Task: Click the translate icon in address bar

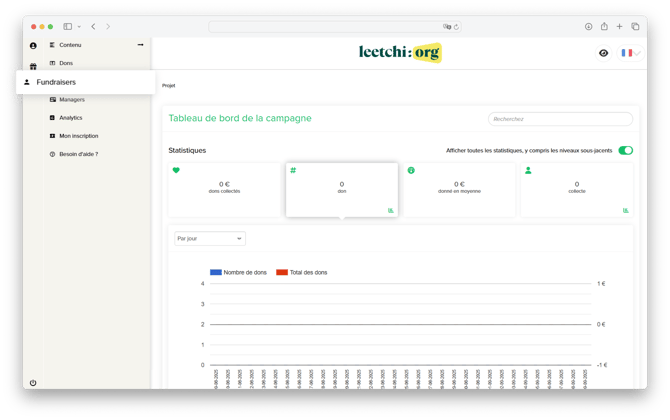Action: (x=447, y=26)
